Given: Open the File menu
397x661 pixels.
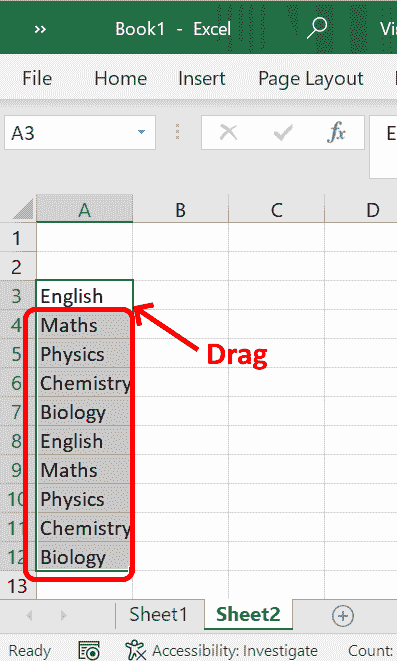Looking at the screenshot, I should (37, 78).
